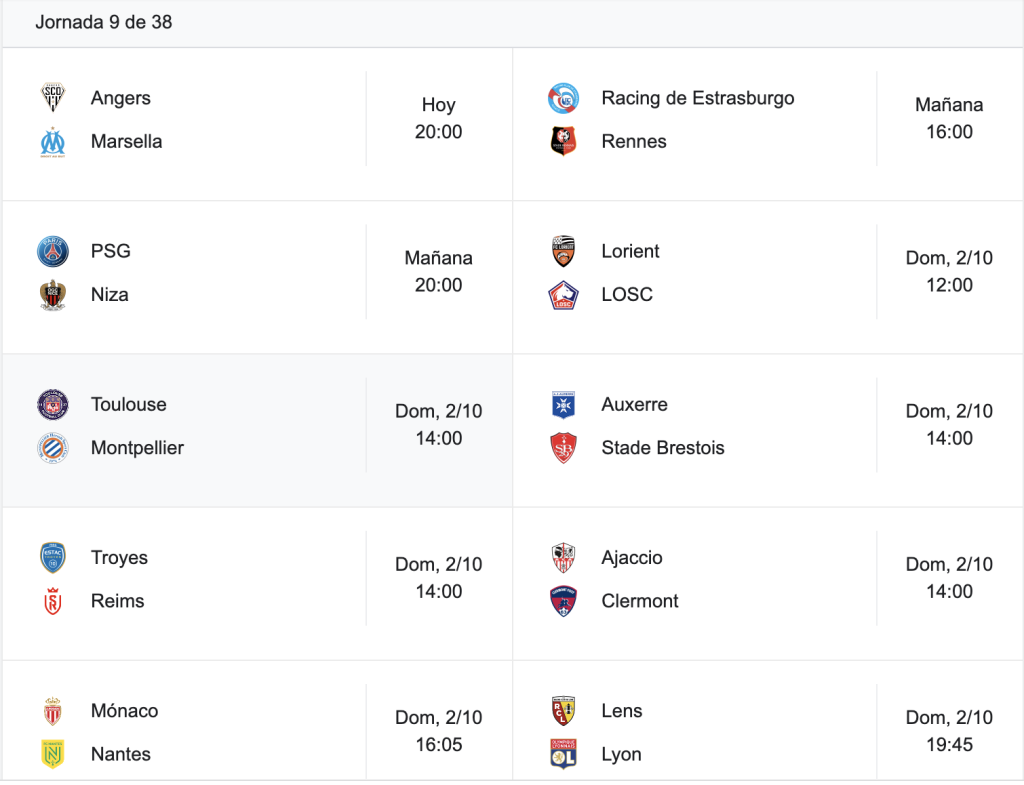Image resolution: width=1024 pixels, height=785 pixels.
Task: Click the Rennes team logo
Action: click(563, 142)
